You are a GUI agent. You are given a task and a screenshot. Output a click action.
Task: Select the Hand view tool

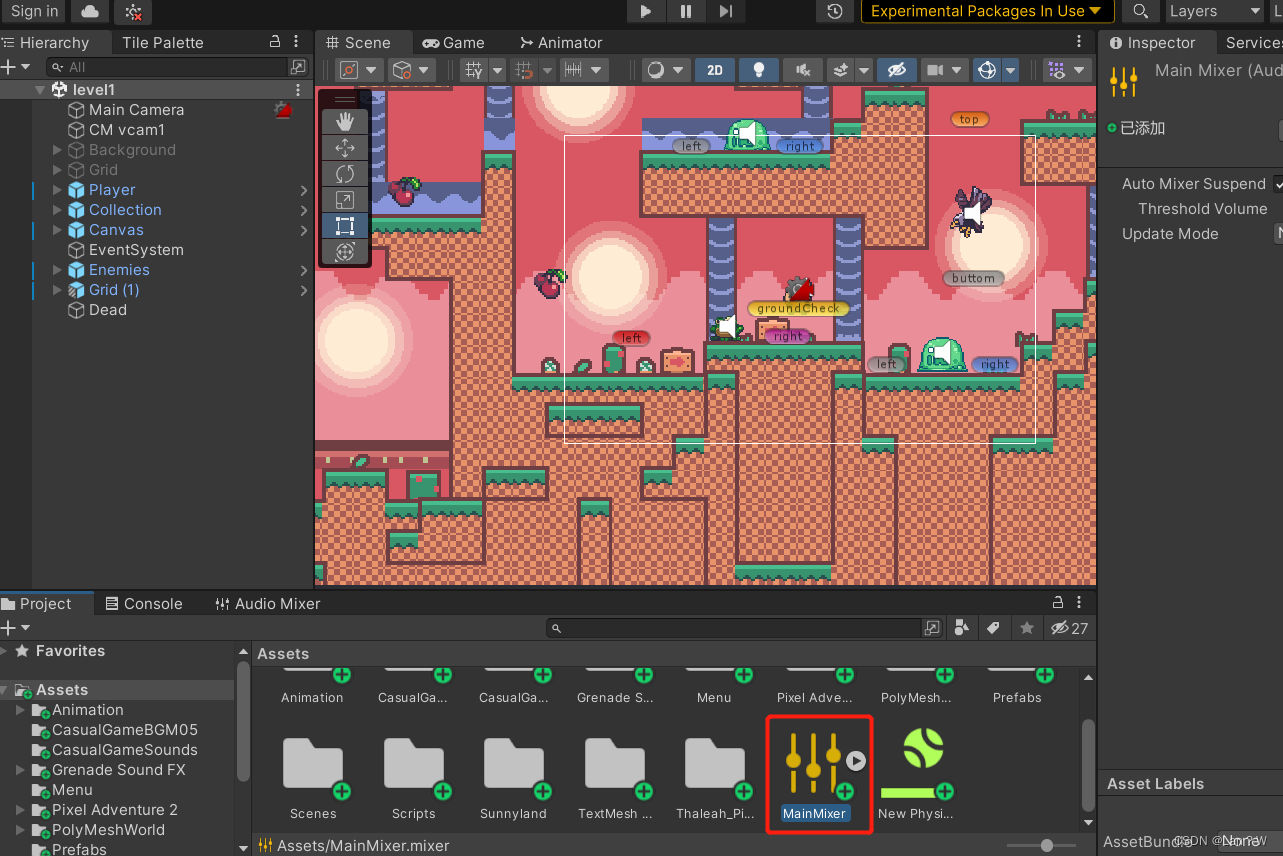click(x=345, y=122)
